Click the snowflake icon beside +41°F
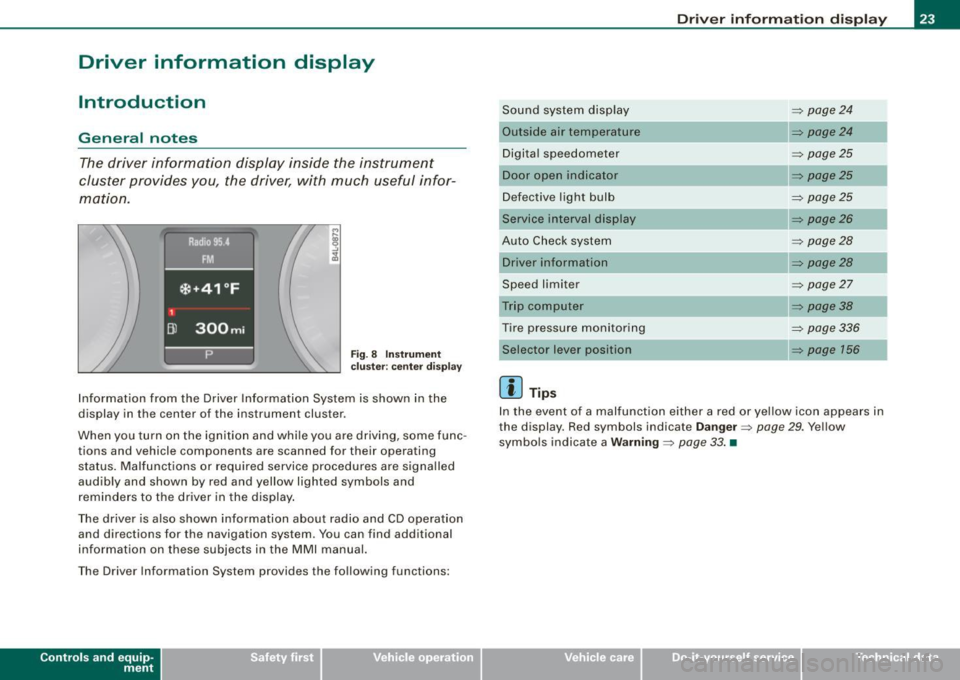 pos(184,289)
